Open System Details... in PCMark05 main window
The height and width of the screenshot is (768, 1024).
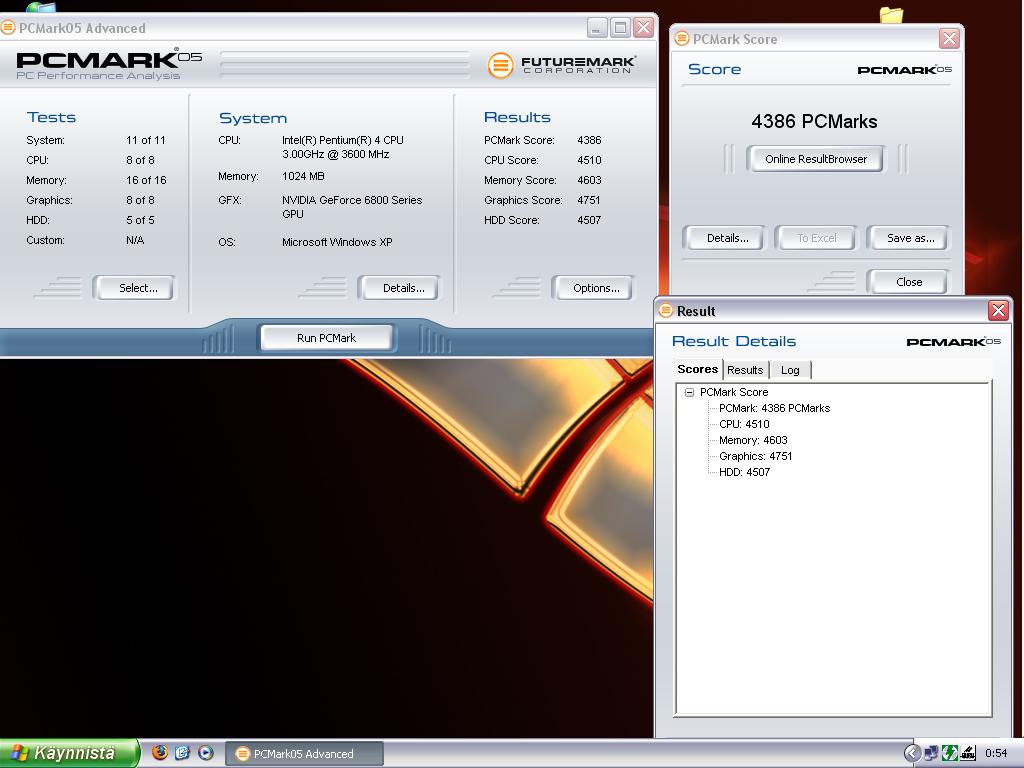click(399, 288)
